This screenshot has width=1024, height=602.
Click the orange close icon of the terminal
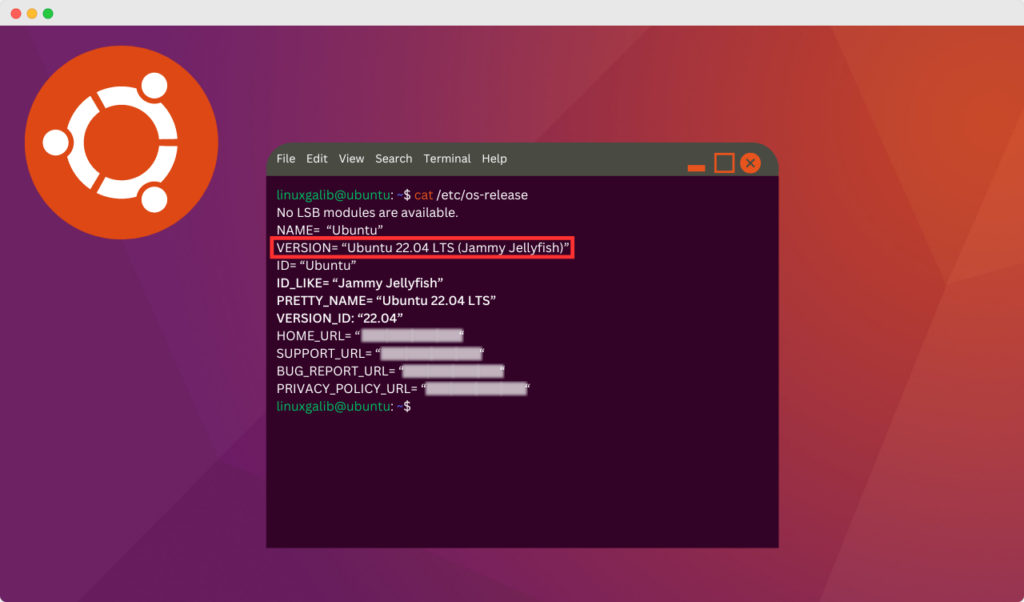[x=750, y=162]
